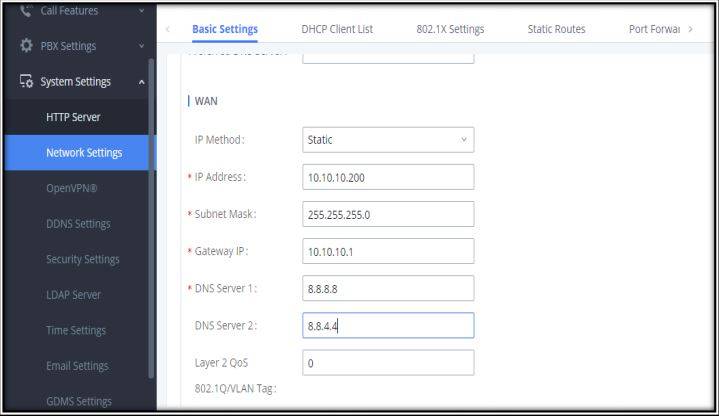
Task: Open OpenVPN® settings page
Action: coord(71,188)
